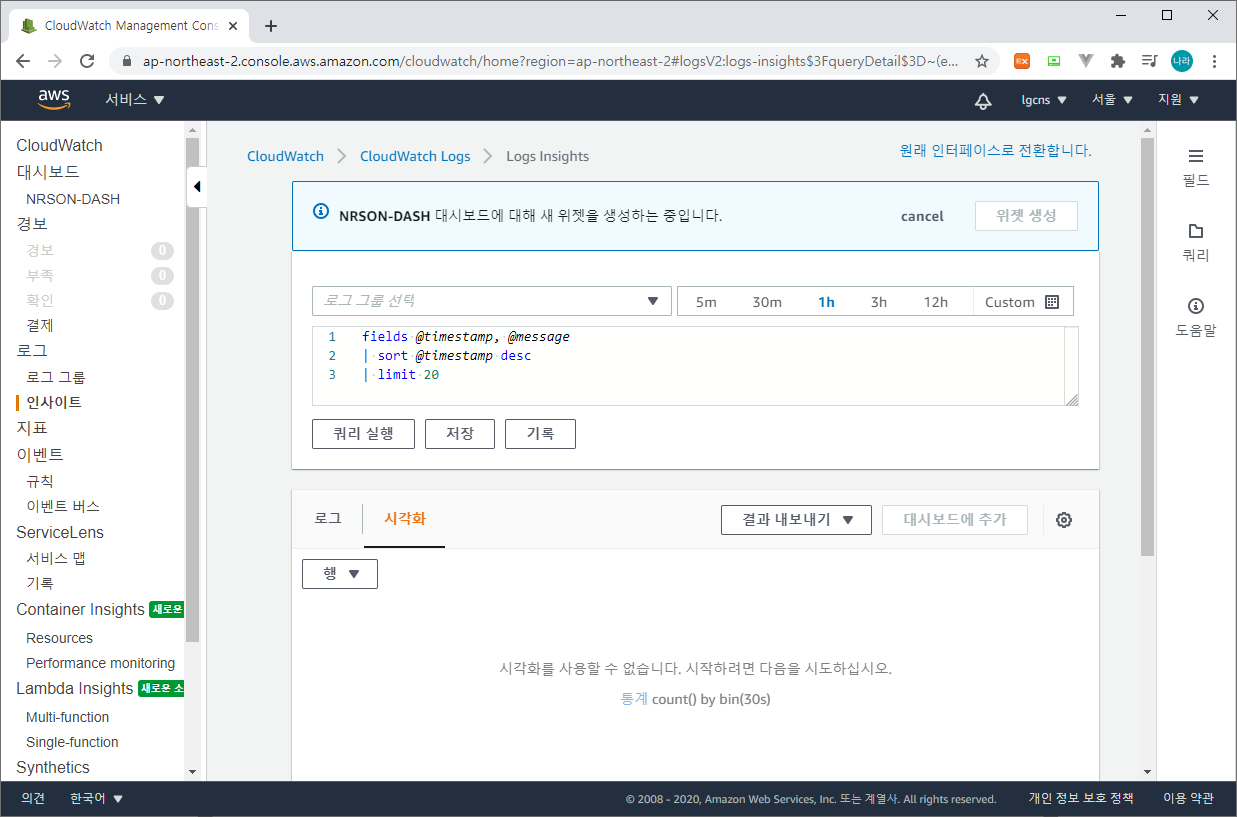Select the 12h time range
This screenshot has width=1237, height=817.
click(x=936, y=302)
